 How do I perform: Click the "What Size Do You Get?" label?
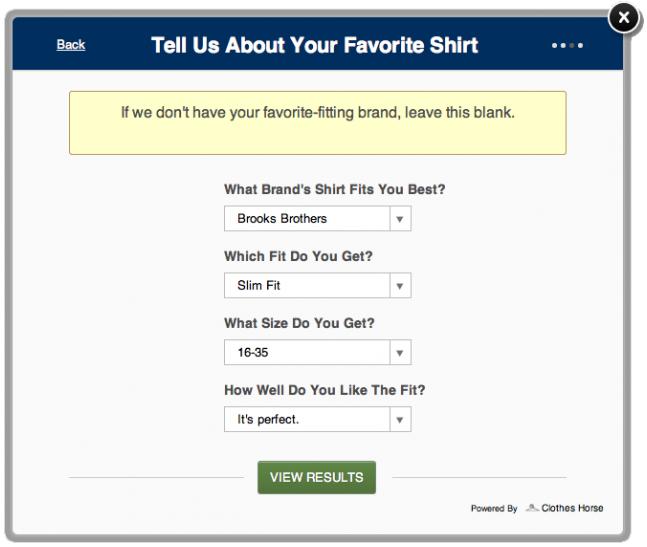299,323
